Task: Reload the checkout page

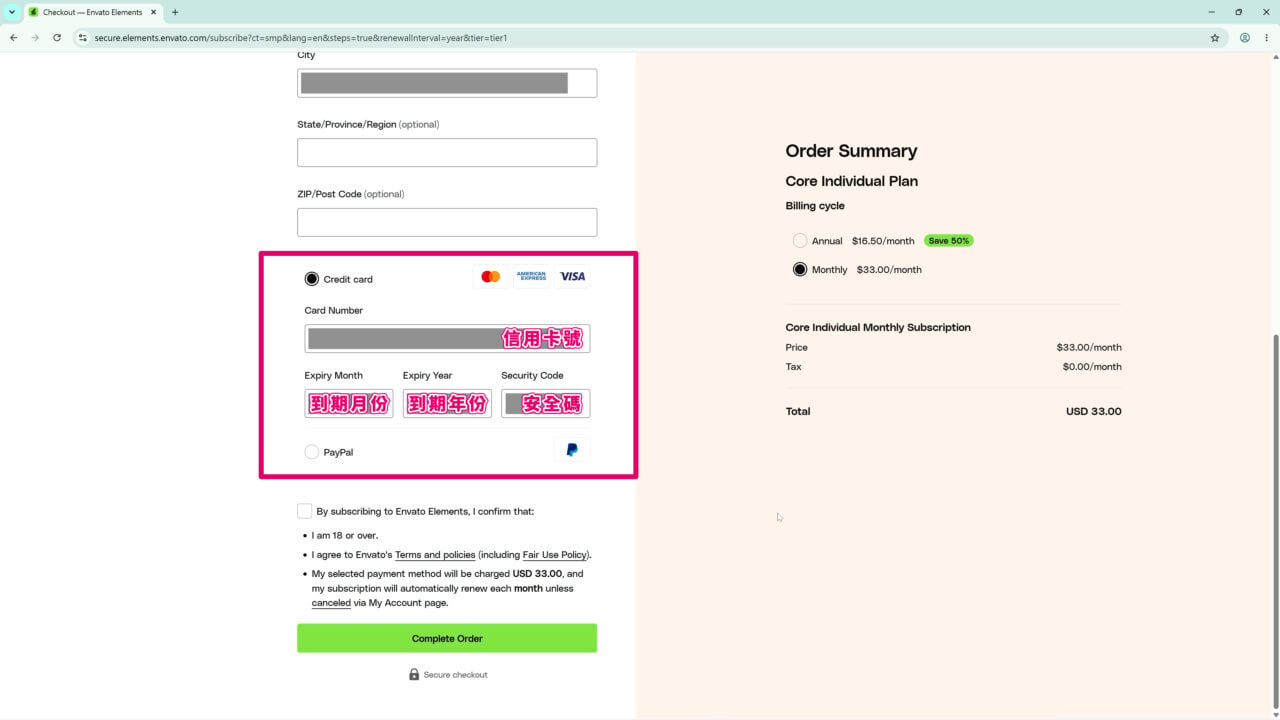Action: point(57,38)
